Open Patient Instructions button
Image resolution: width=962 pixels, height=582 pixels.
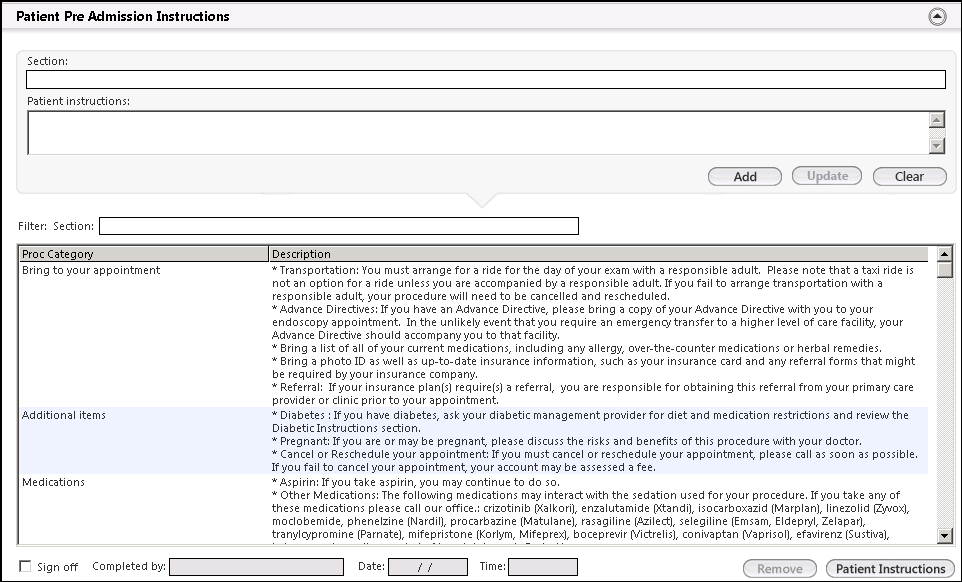pyautogui.click(x=890, y=569)
